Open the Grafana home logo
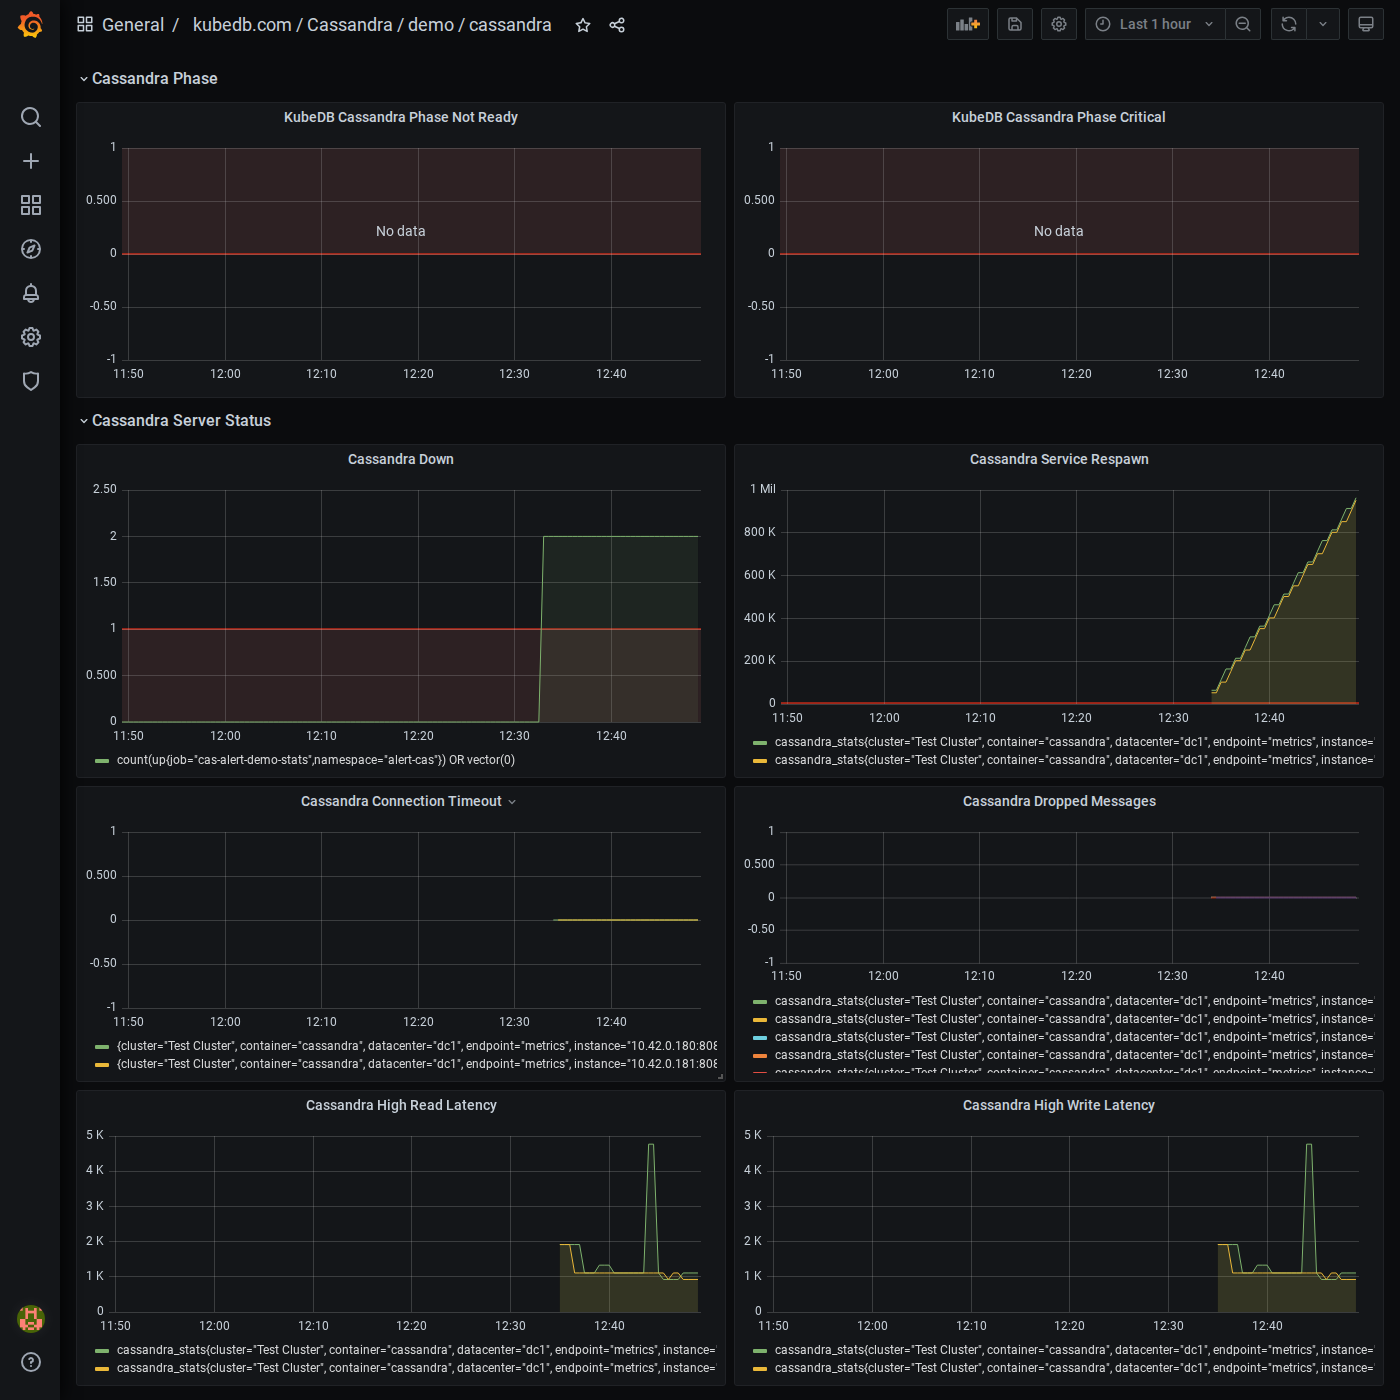Viewport: 1400px width, 1400px height. pos(31,25)
